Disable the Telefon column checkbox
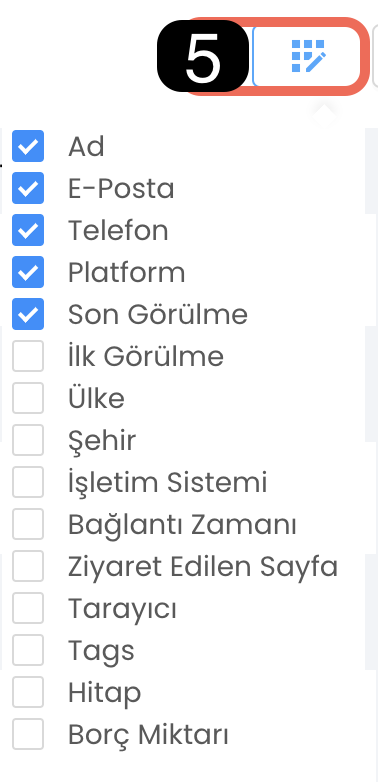The image size is (378, 782). (x=28, y=230)
